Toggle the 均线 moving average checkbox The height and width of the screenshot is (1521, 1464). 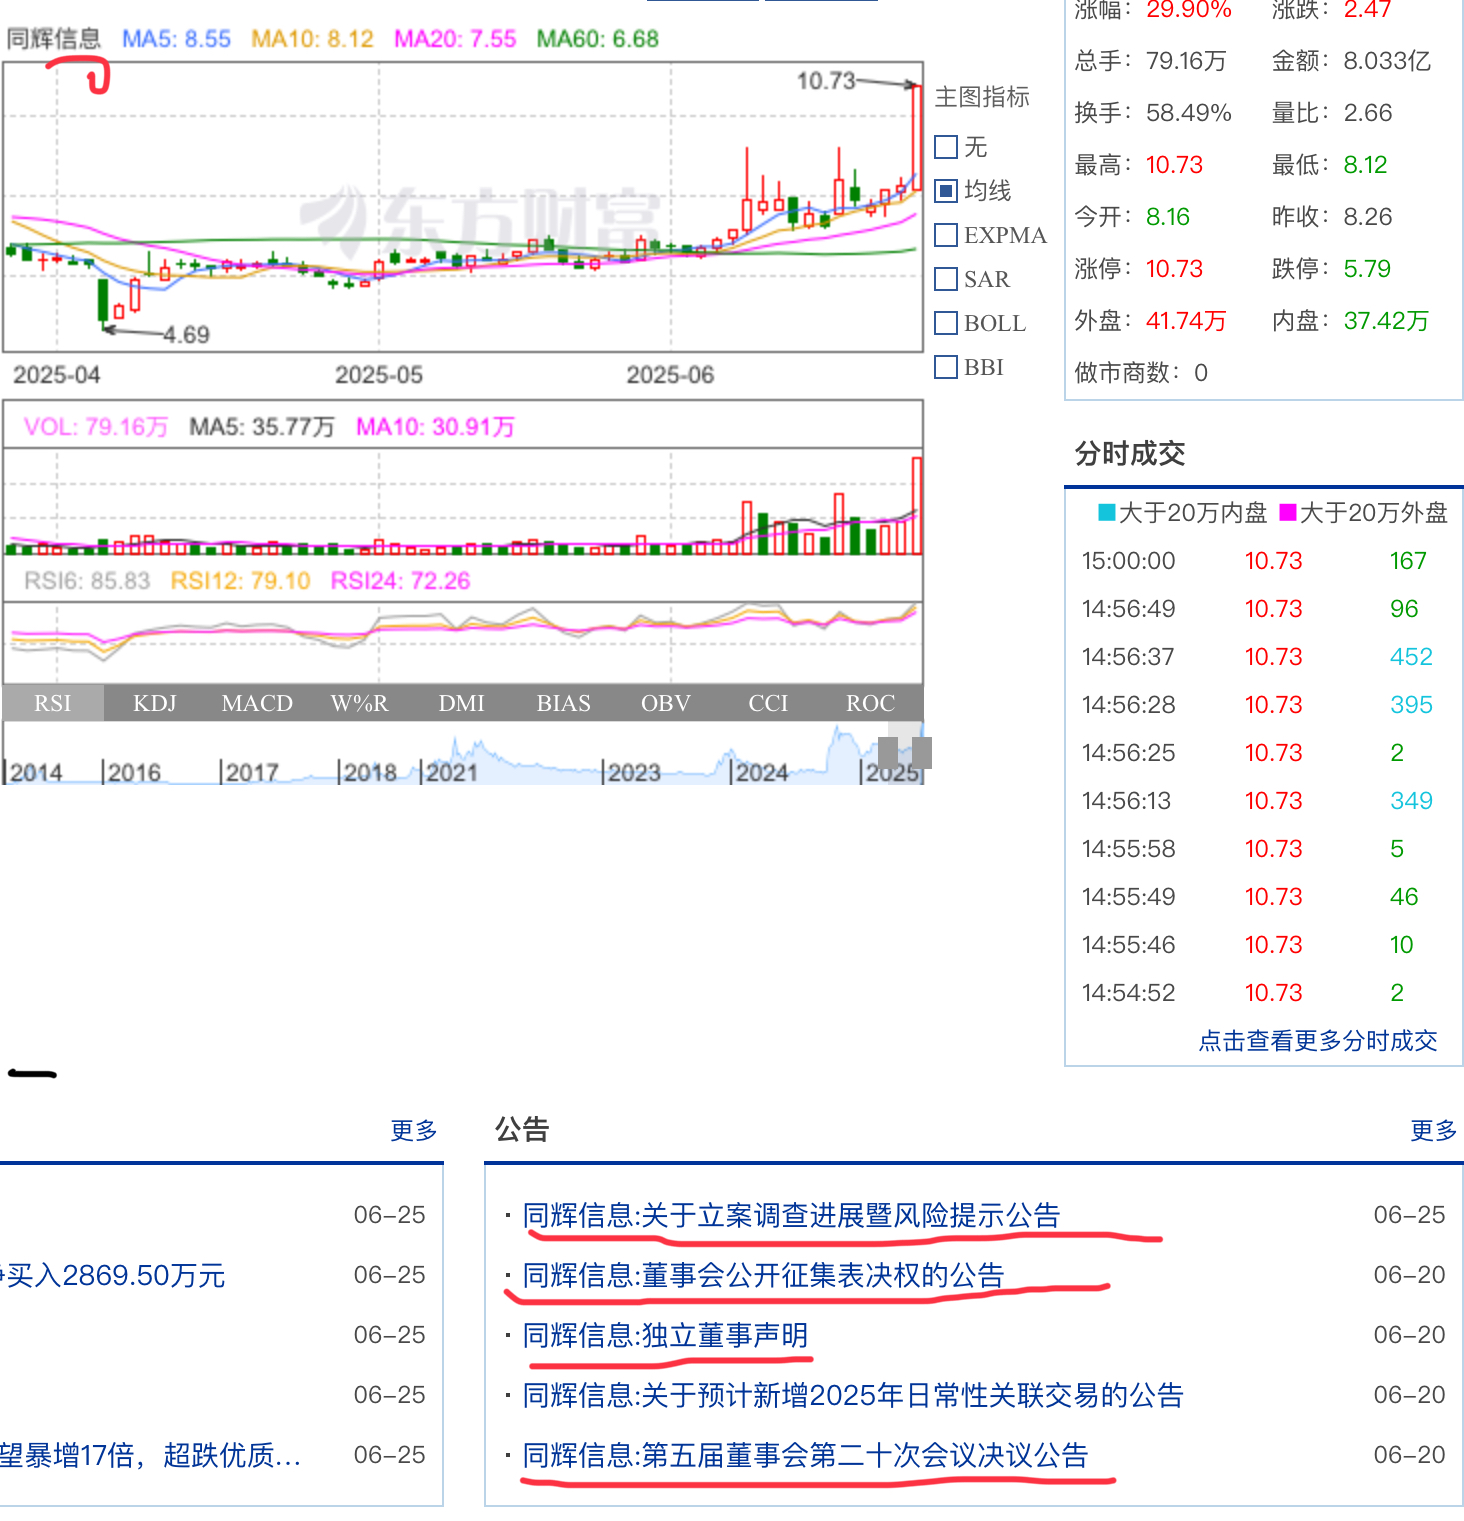click(x=946, y=191)
